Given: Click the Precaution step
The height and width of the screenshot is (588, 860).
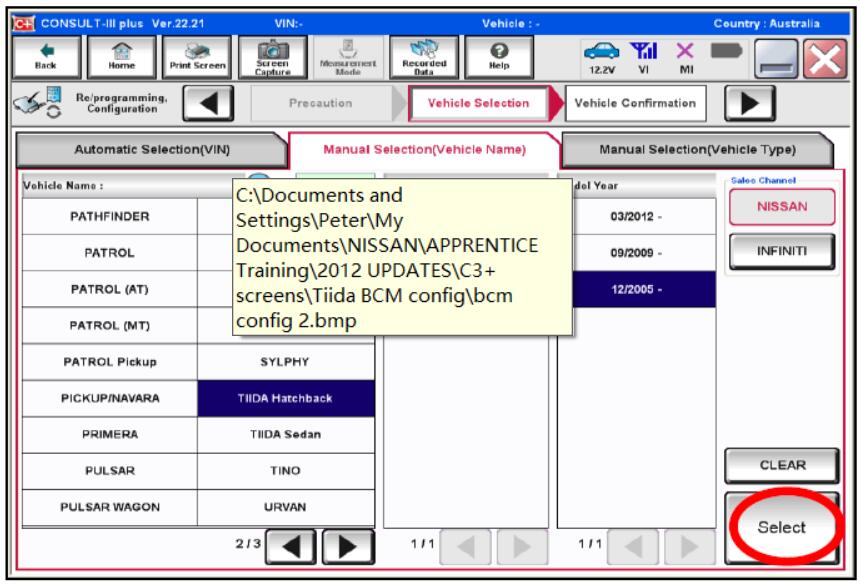Looking at the screenshot, I should (x=321, y=103).
